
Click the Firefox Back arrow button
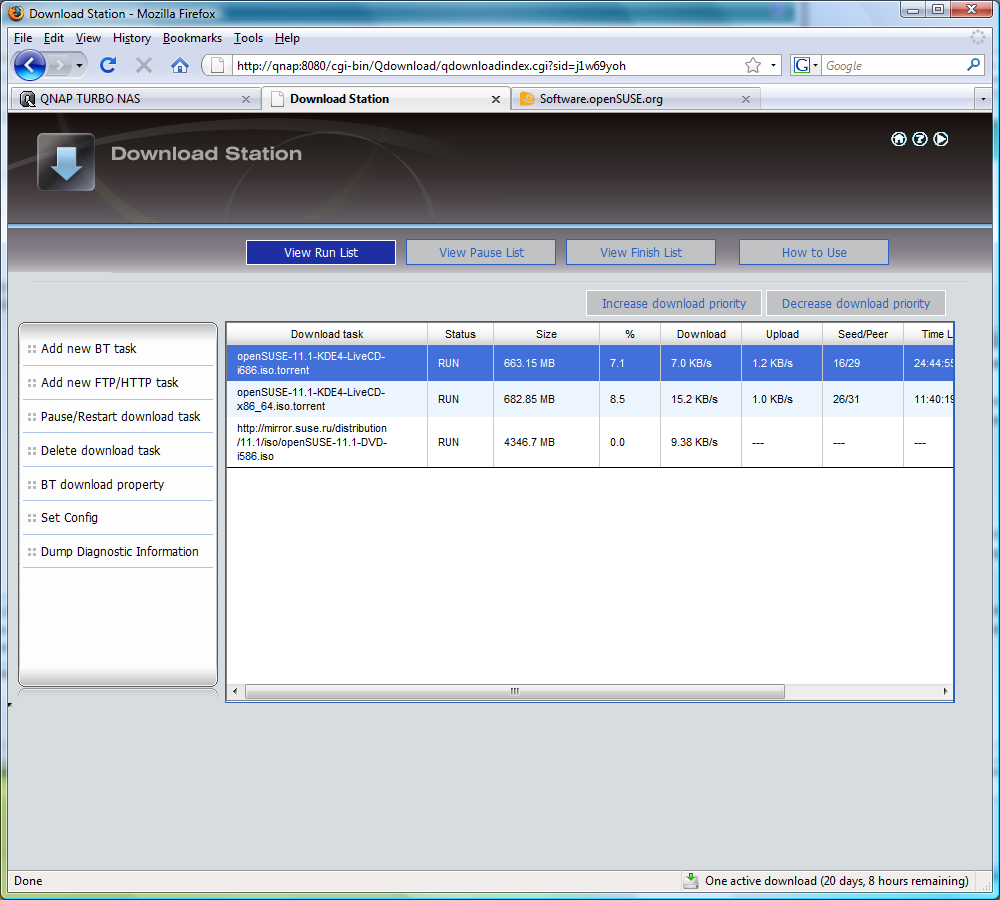point(29,65)
